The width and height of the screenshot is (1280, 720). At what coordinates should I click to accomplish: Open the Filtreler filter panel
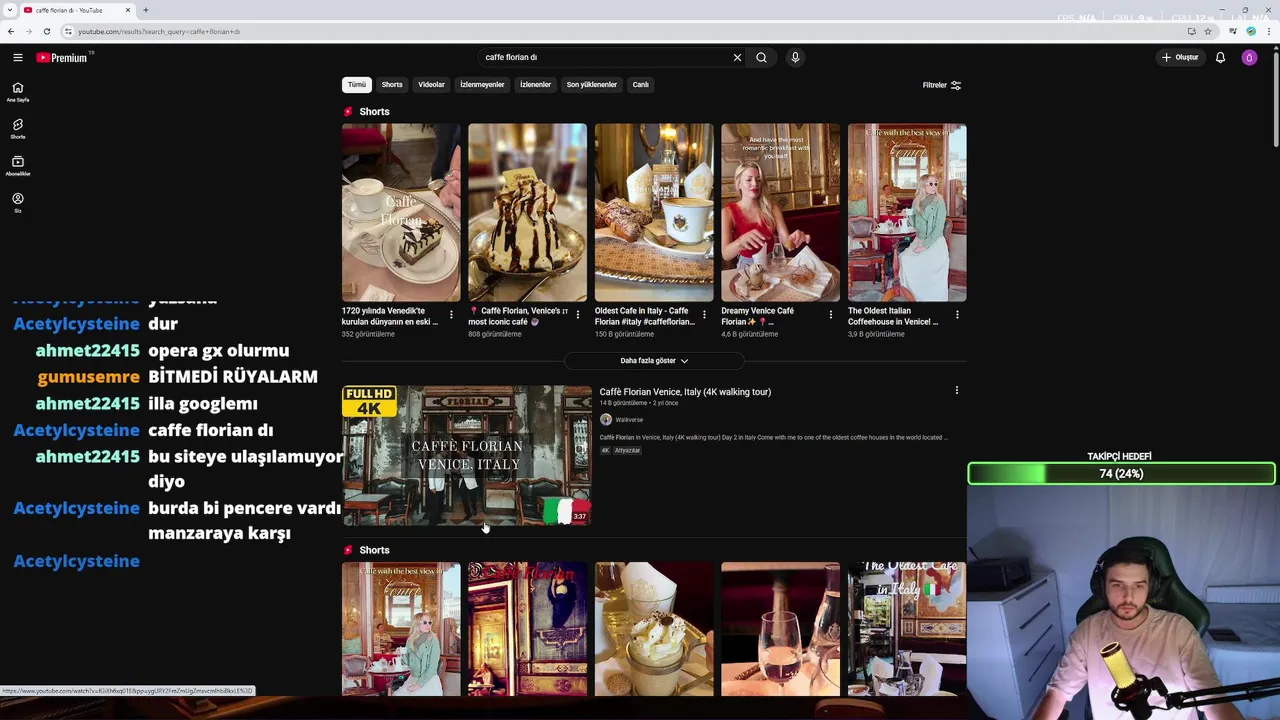click(x=941, y=85)
